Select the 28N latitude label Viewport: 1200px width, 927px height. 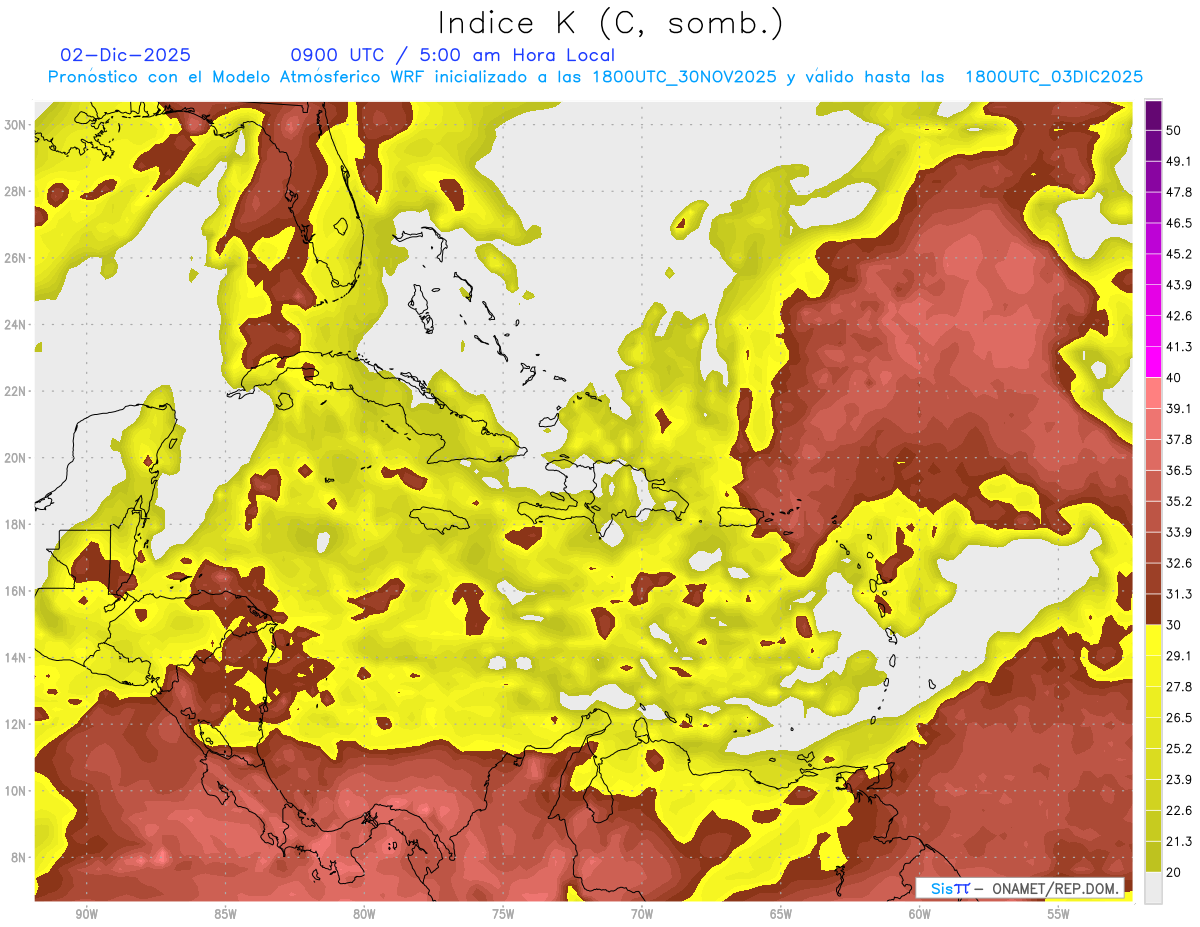[x=15, y=191]
